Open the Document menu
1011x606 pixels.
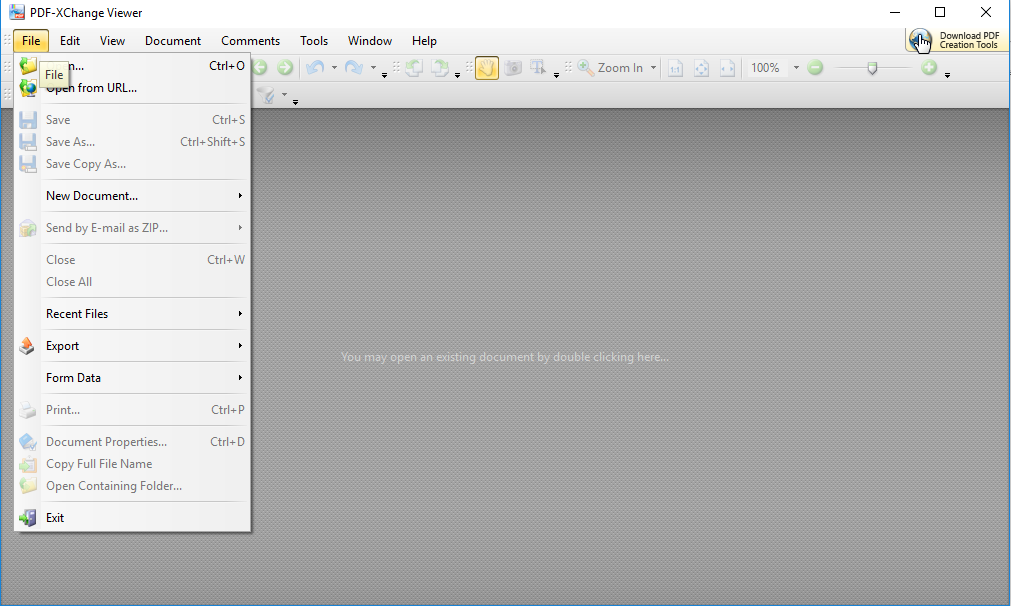(173, 41)
